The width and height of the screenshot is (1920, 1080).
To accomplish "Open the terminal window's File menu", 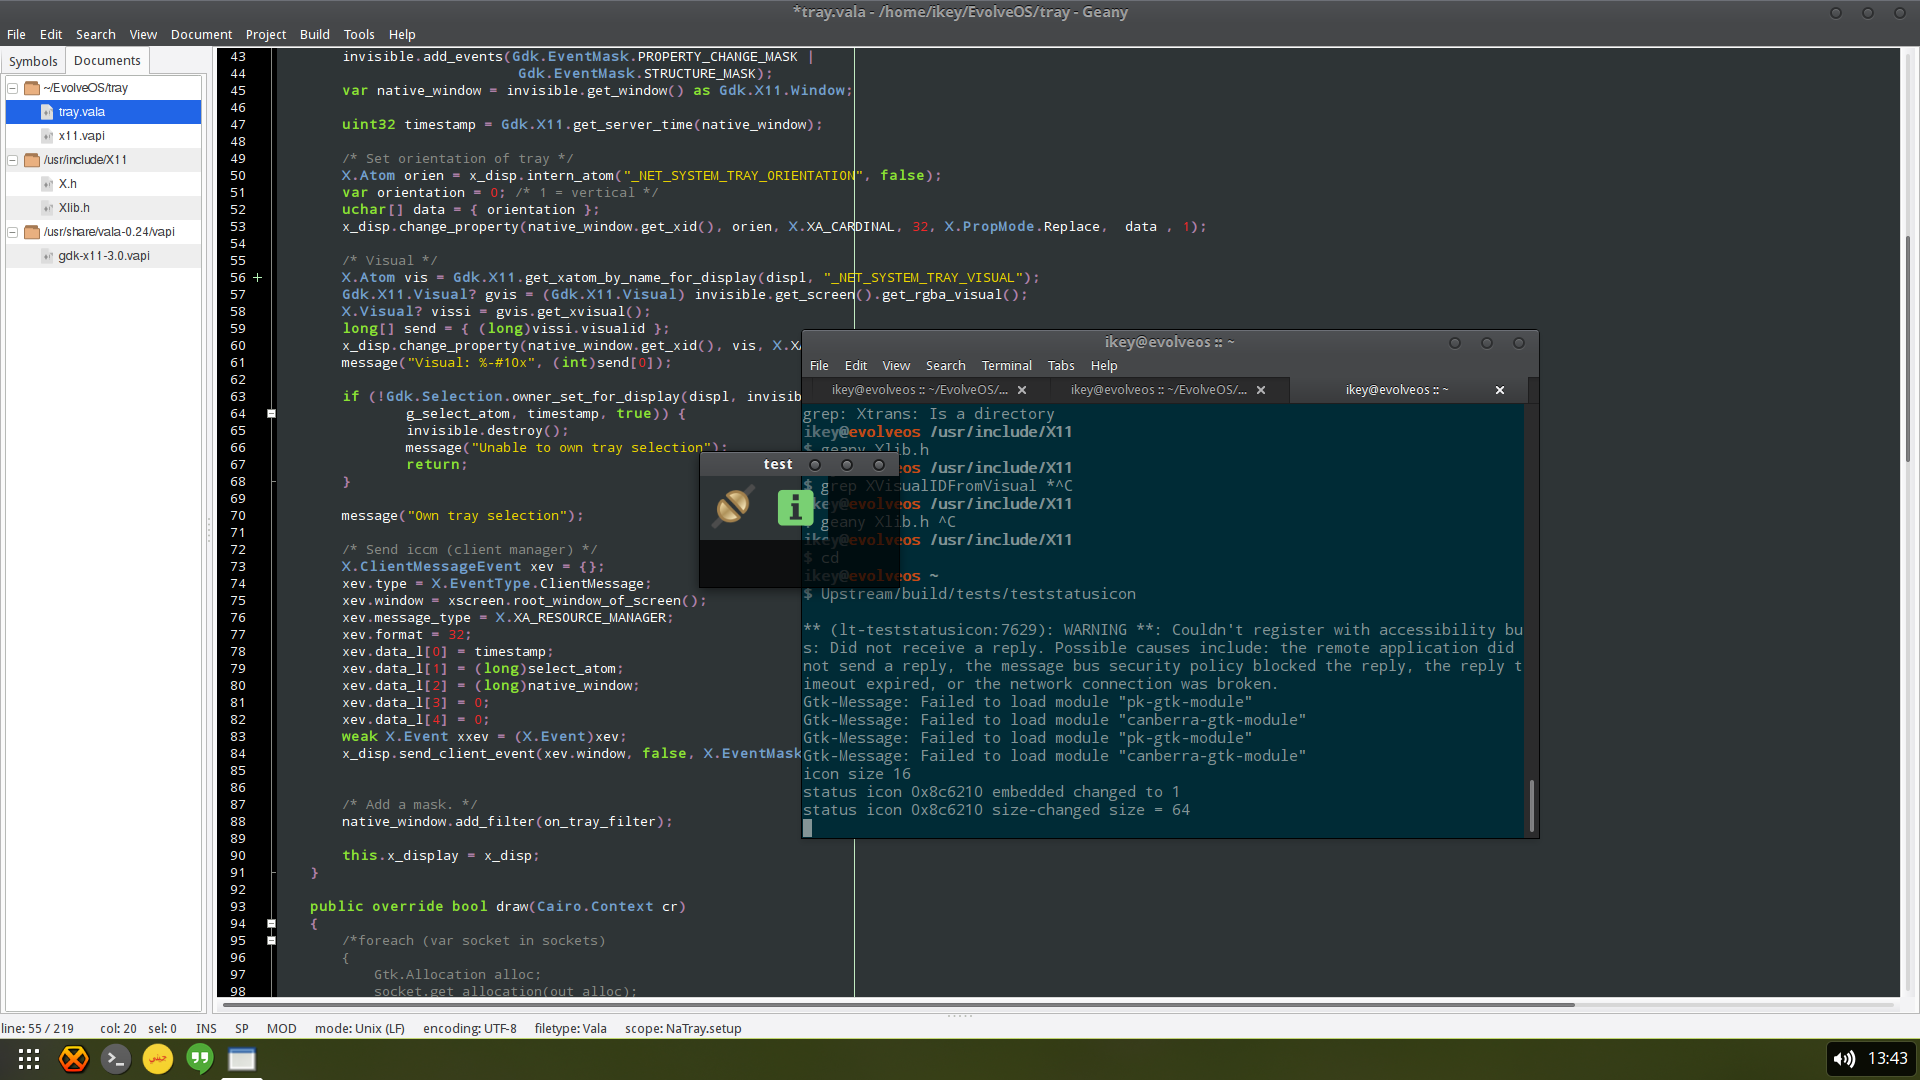I will 819,366.
